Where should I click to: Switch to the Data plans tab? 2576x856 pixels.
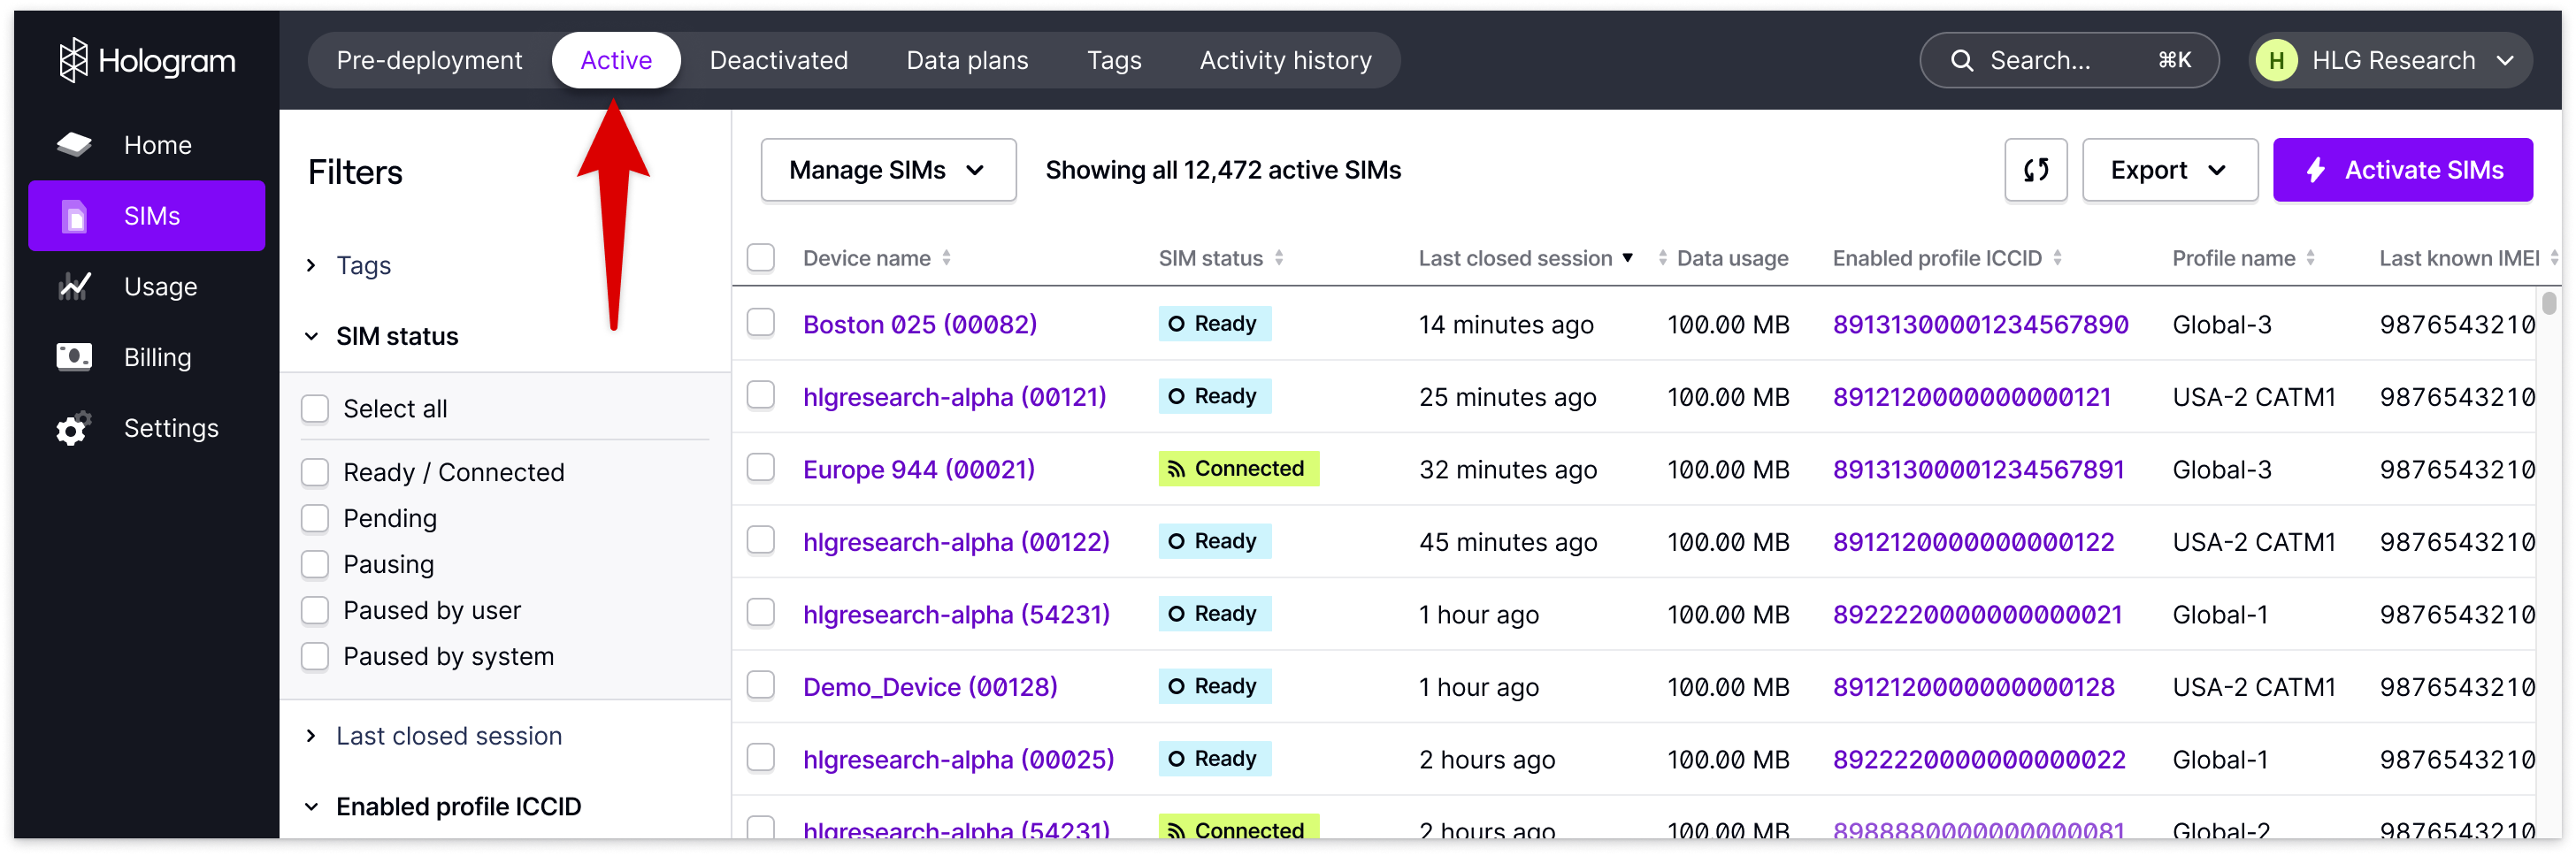tap(967, 61)
